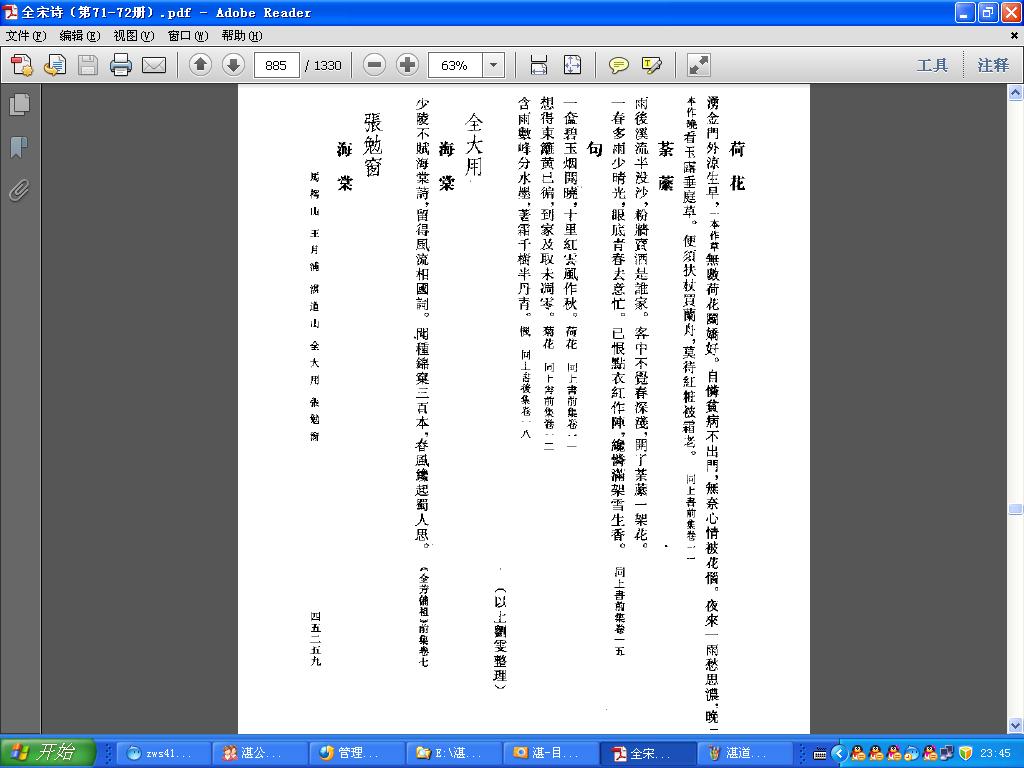
Task: Click the system tray clock 23:45
Action: pos(995,754)
